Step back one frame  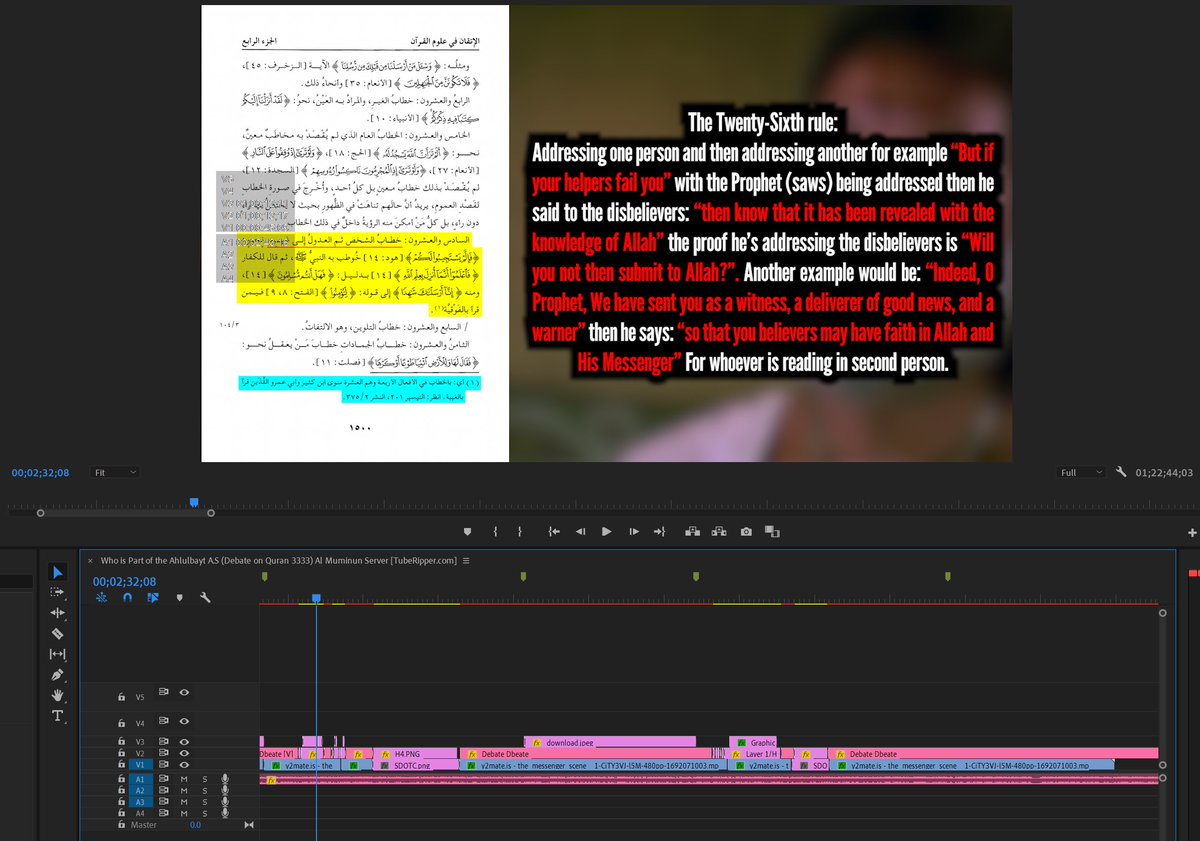tap(580, 532)
